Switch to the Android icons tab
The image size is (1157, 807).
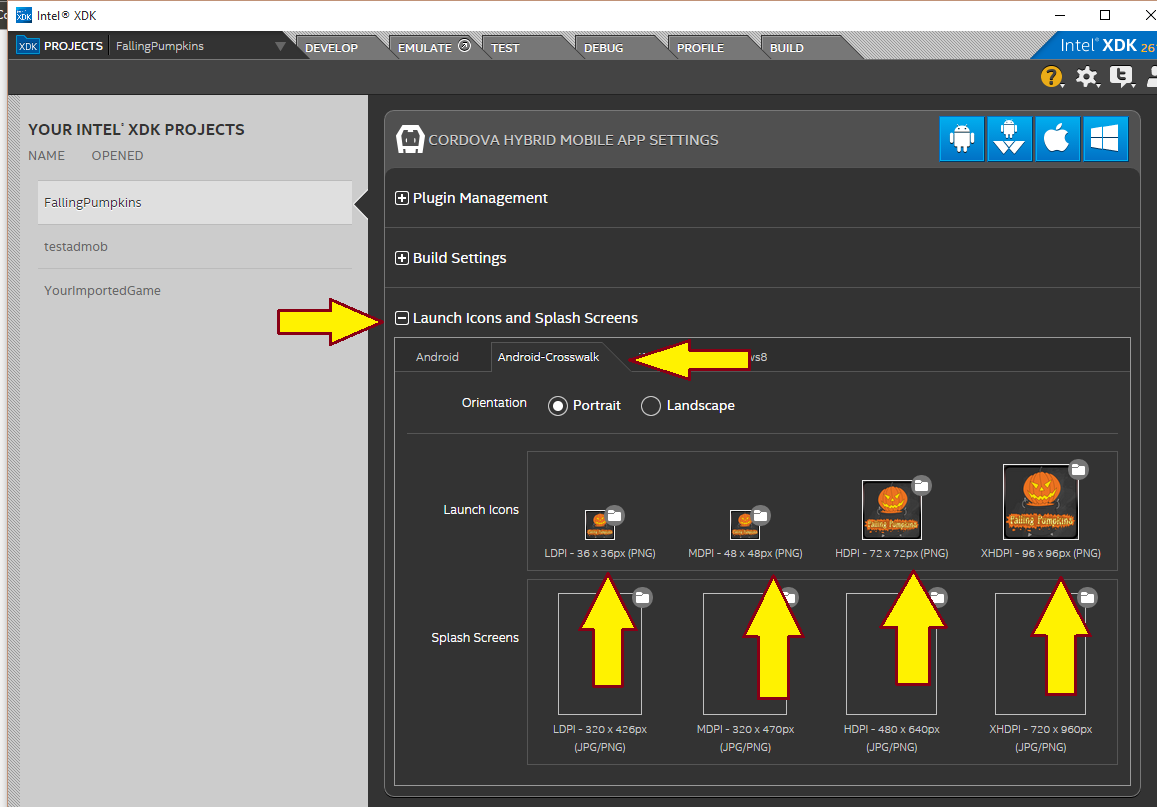[x=437, y=357]
